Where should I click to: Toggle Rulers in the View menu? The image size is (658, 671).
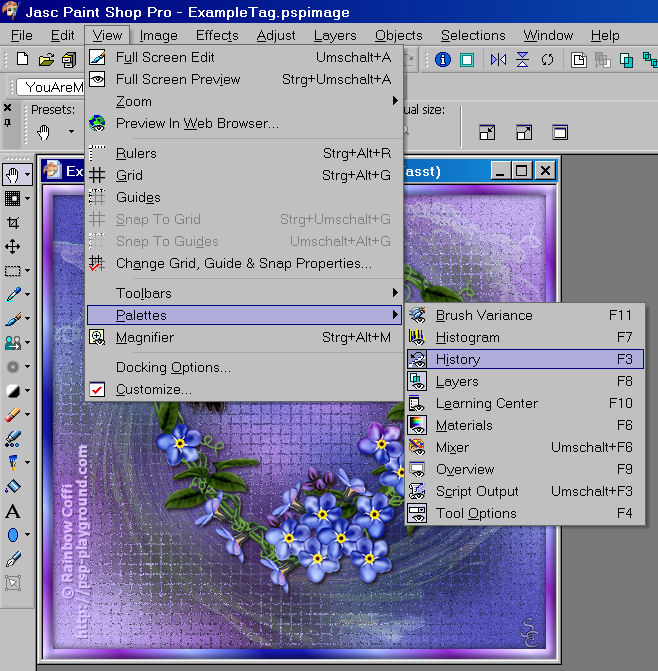(244, 153)
